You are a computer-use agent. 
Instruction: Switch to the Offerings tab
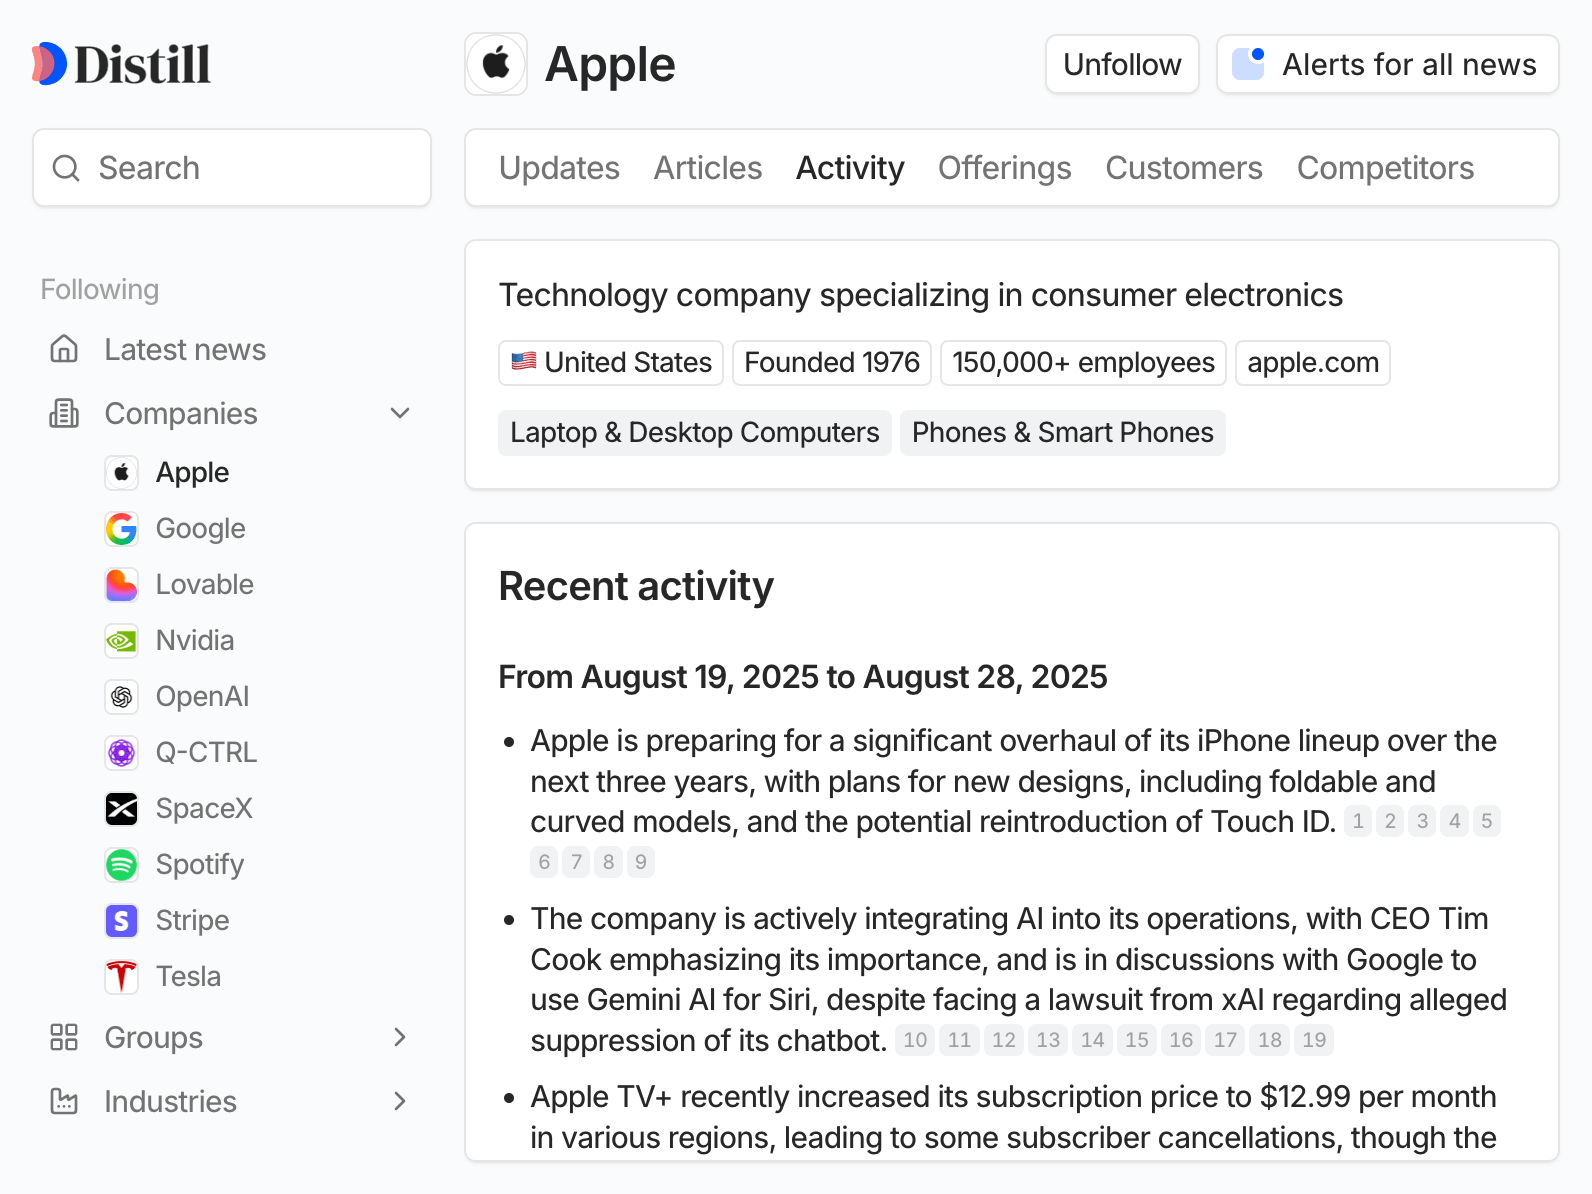point(1004,168)
